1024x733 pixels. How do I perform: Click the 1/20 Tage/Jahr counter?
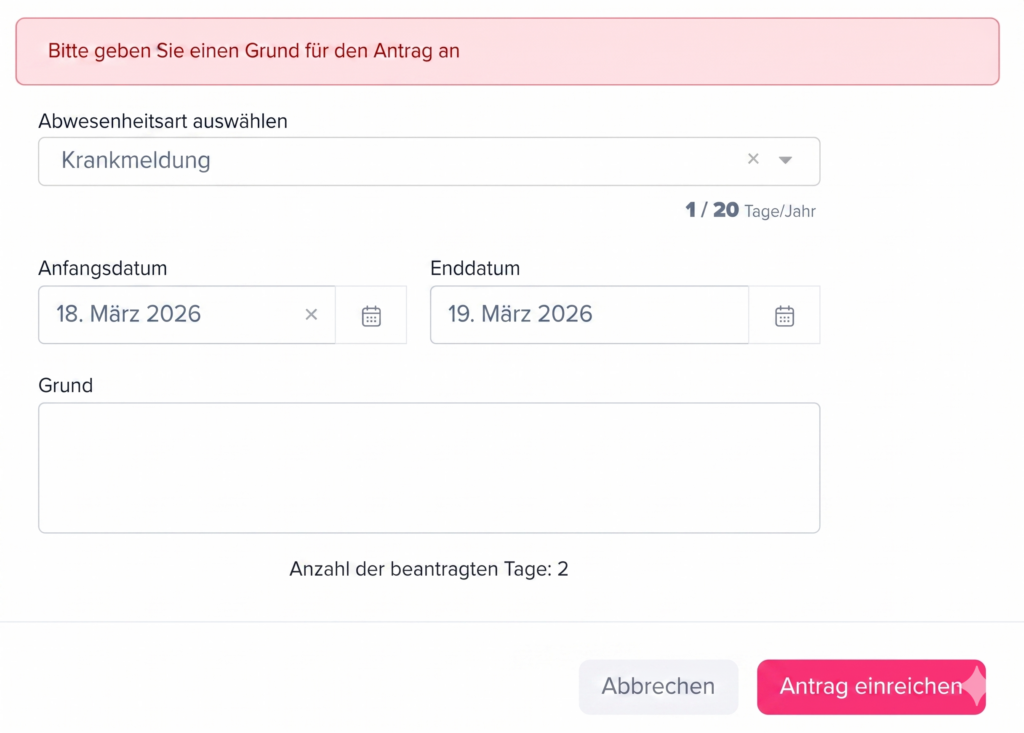tap(751, 211)
